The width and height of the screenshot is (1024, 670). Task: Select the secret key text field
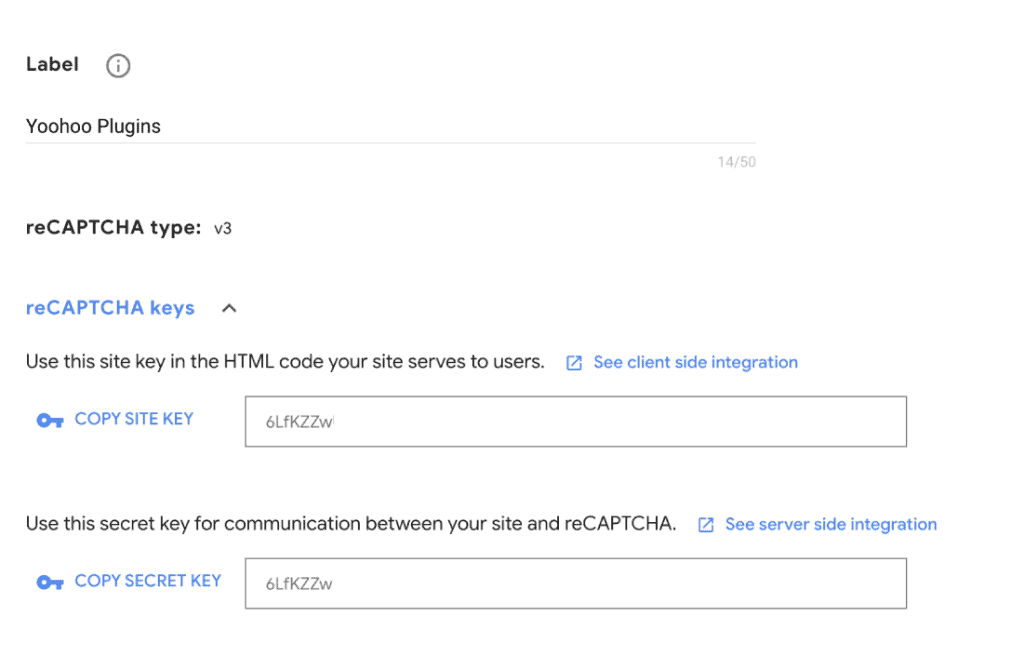575,583
